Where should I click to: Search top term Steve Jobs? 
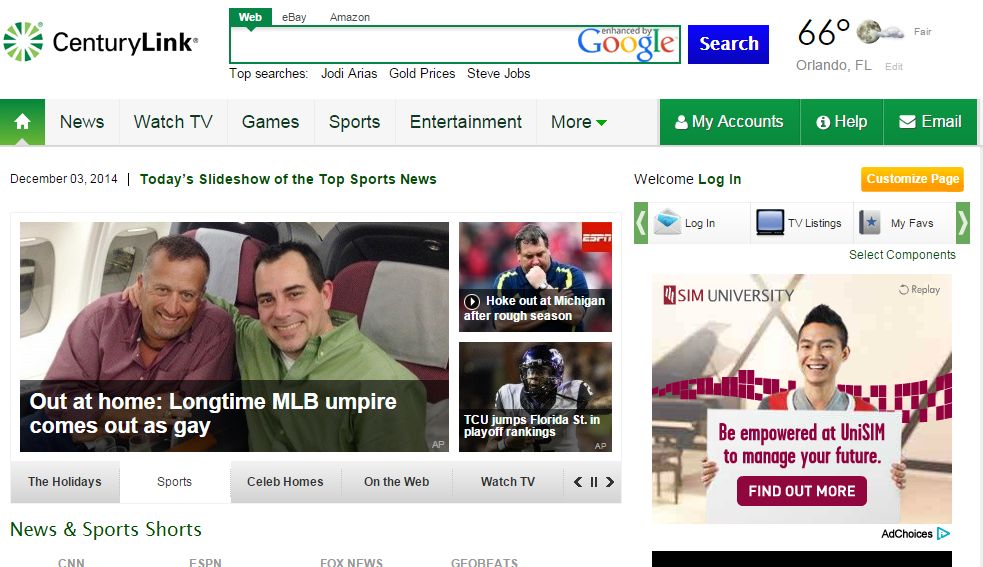498,73
